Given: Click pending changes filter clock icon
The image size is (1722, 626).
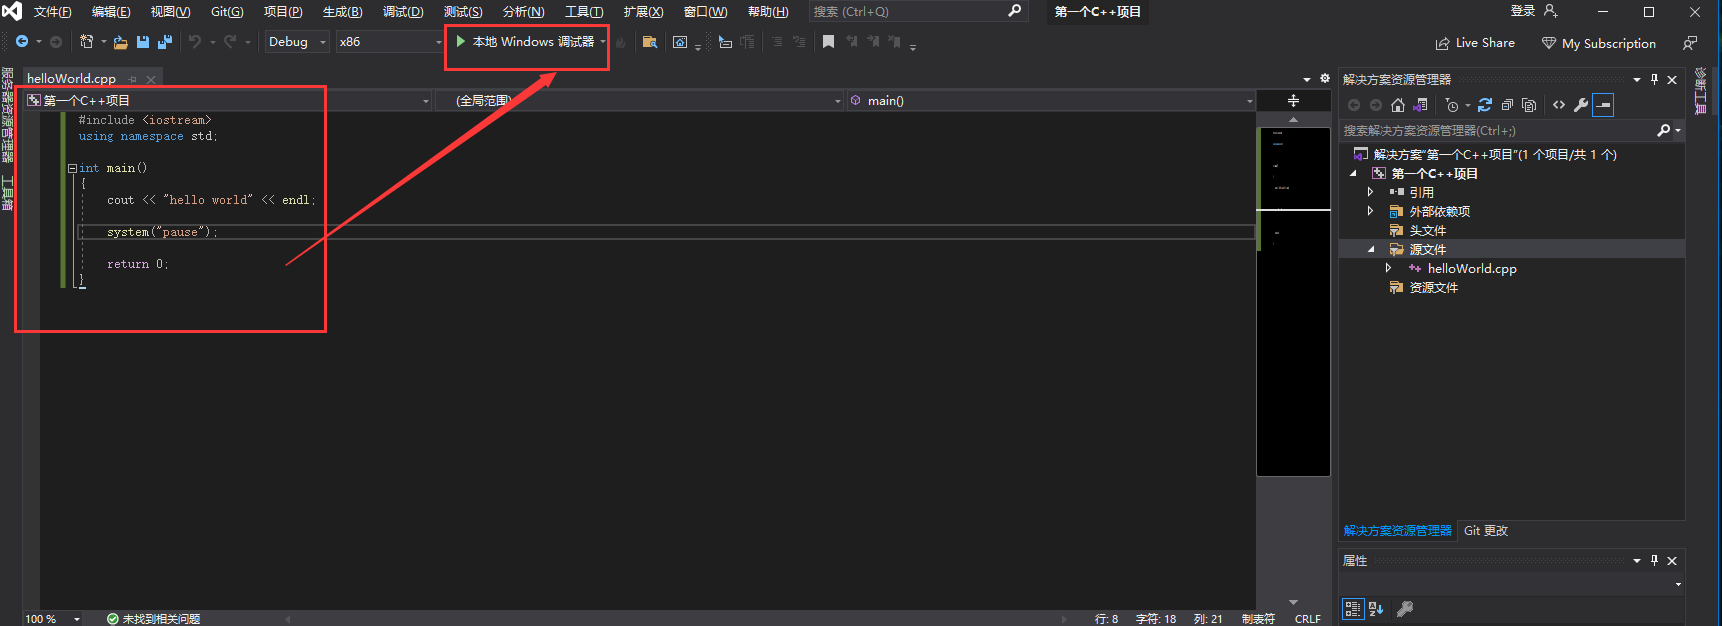Looking at the screenshot, I should (x=1452, y=105).
